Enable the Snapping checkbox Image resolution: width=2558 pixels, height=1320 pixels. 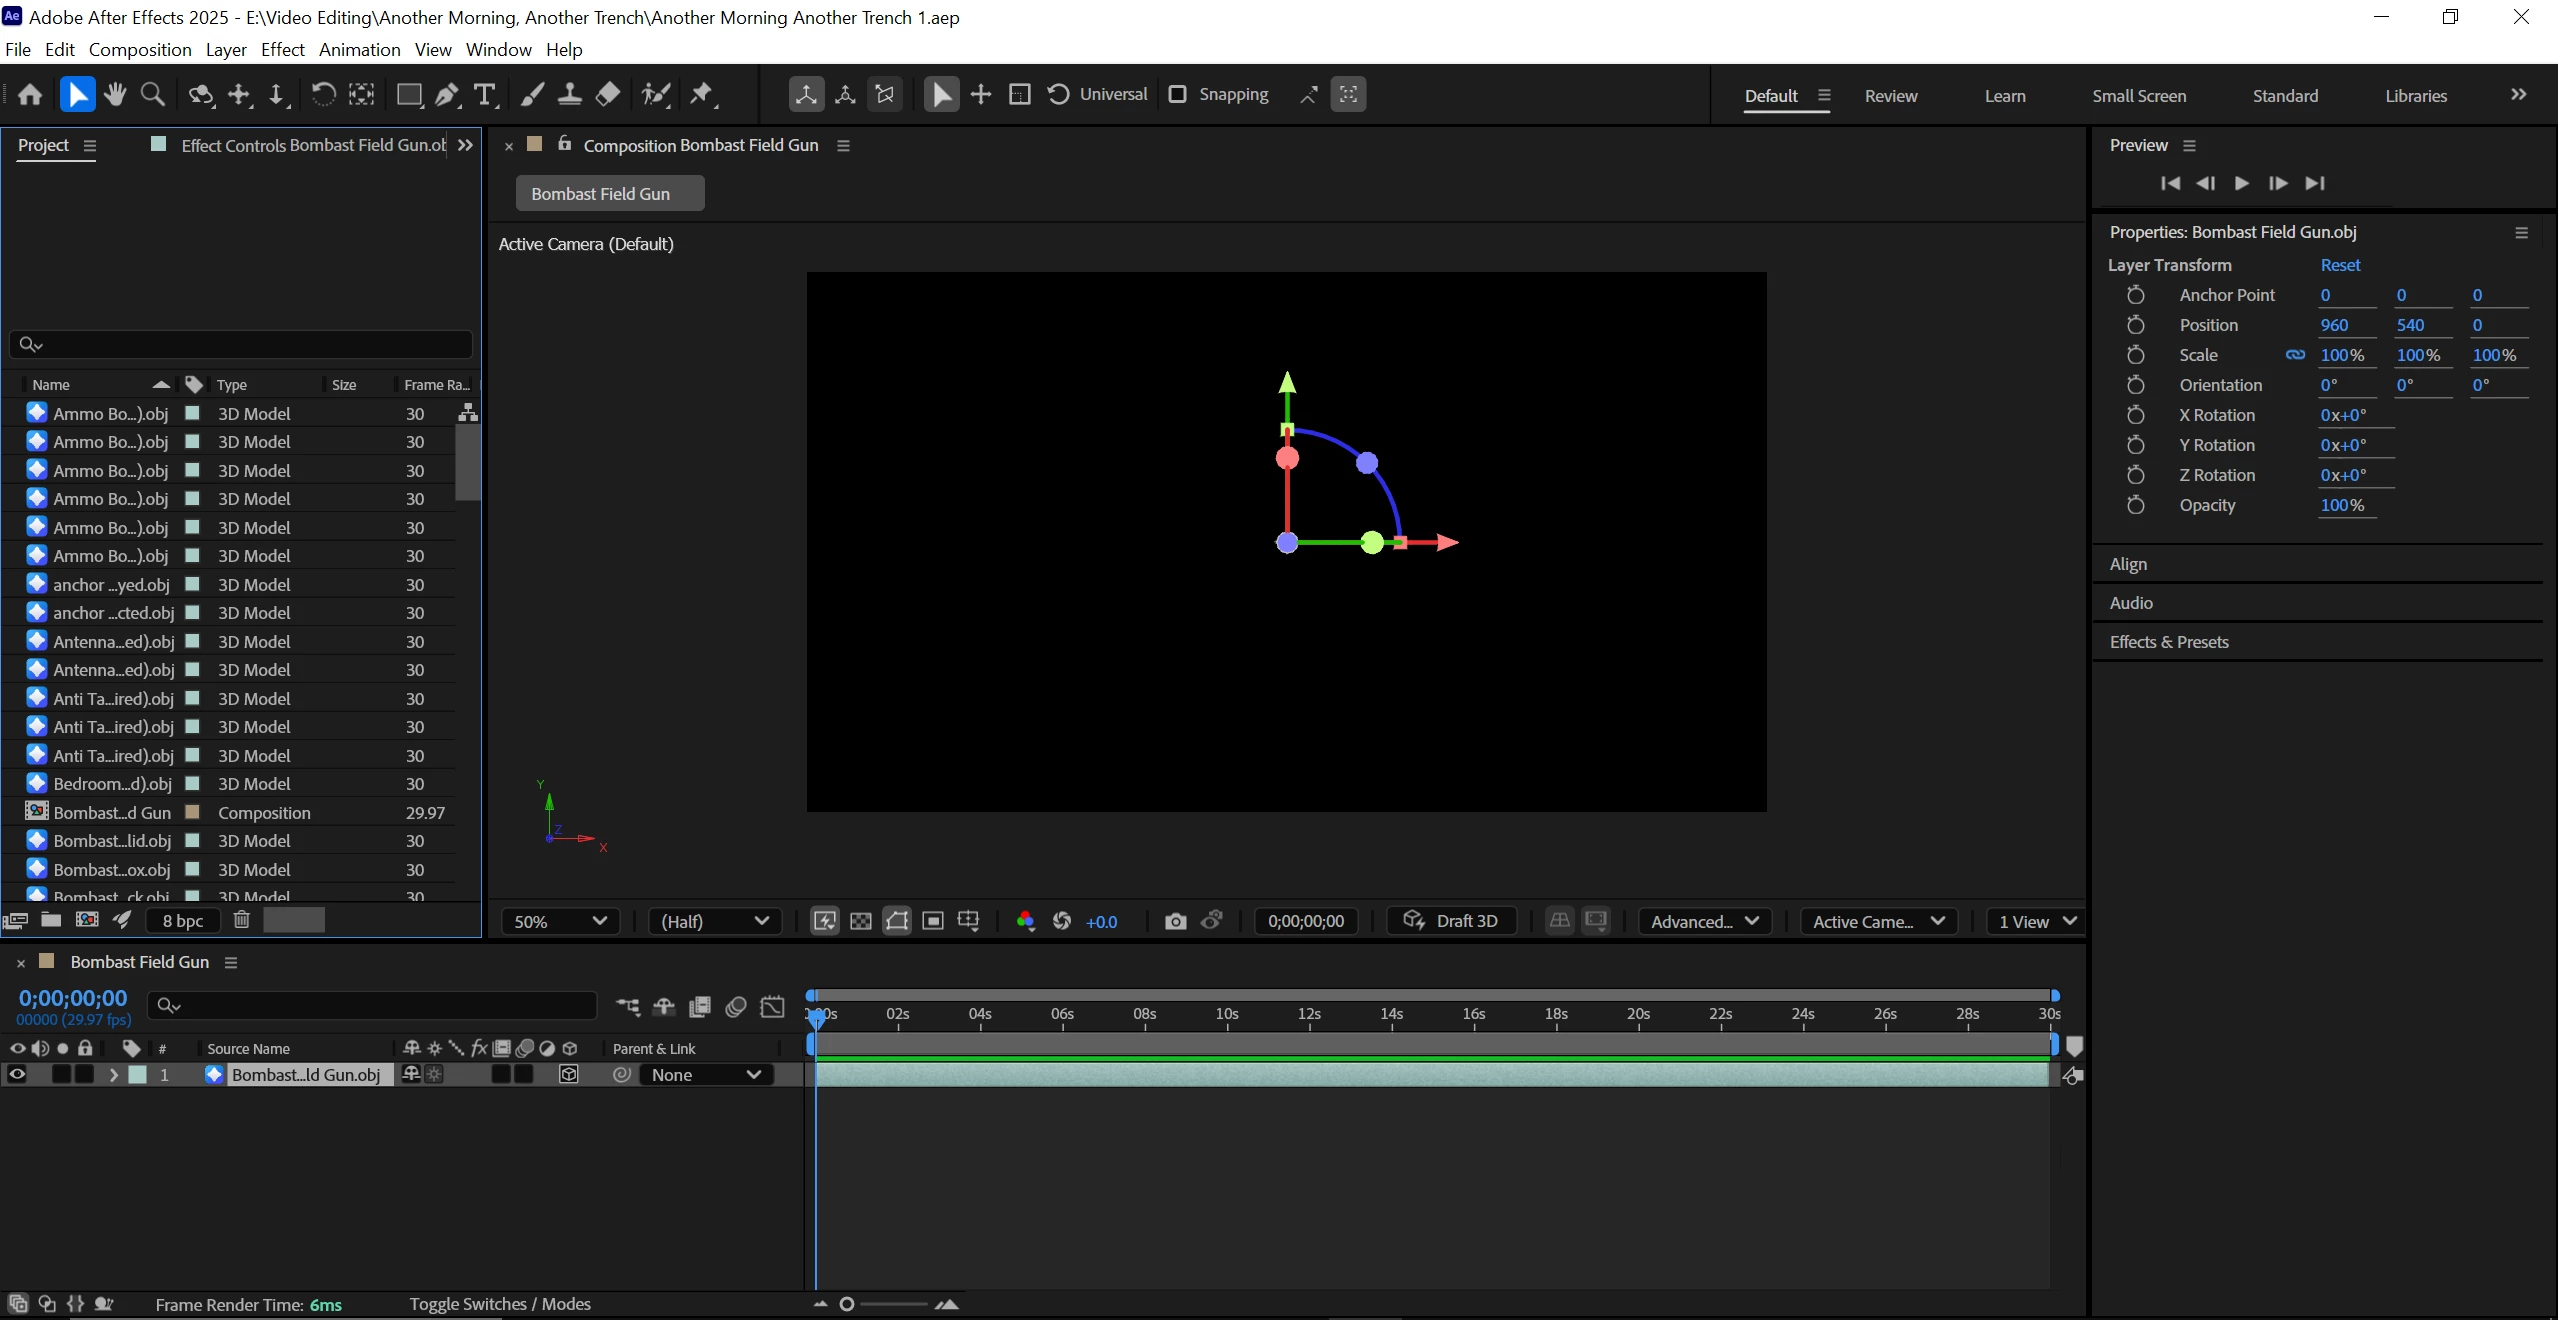coord(1178,94)
